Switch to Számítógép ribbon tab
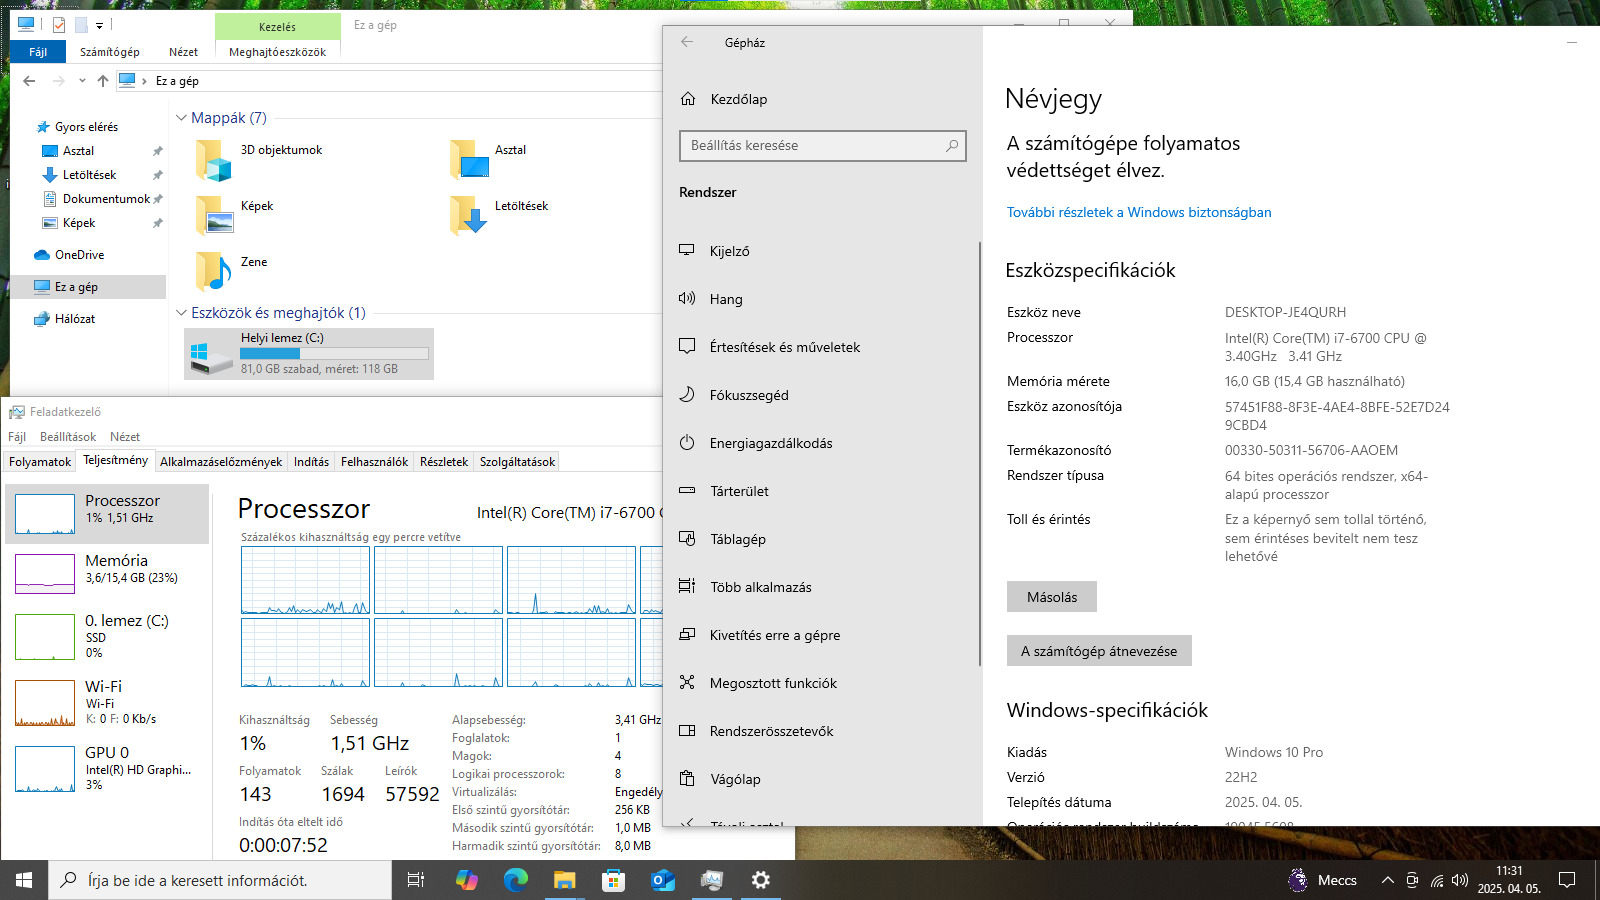The image size is (1600, 900). (x=110, y=52)
